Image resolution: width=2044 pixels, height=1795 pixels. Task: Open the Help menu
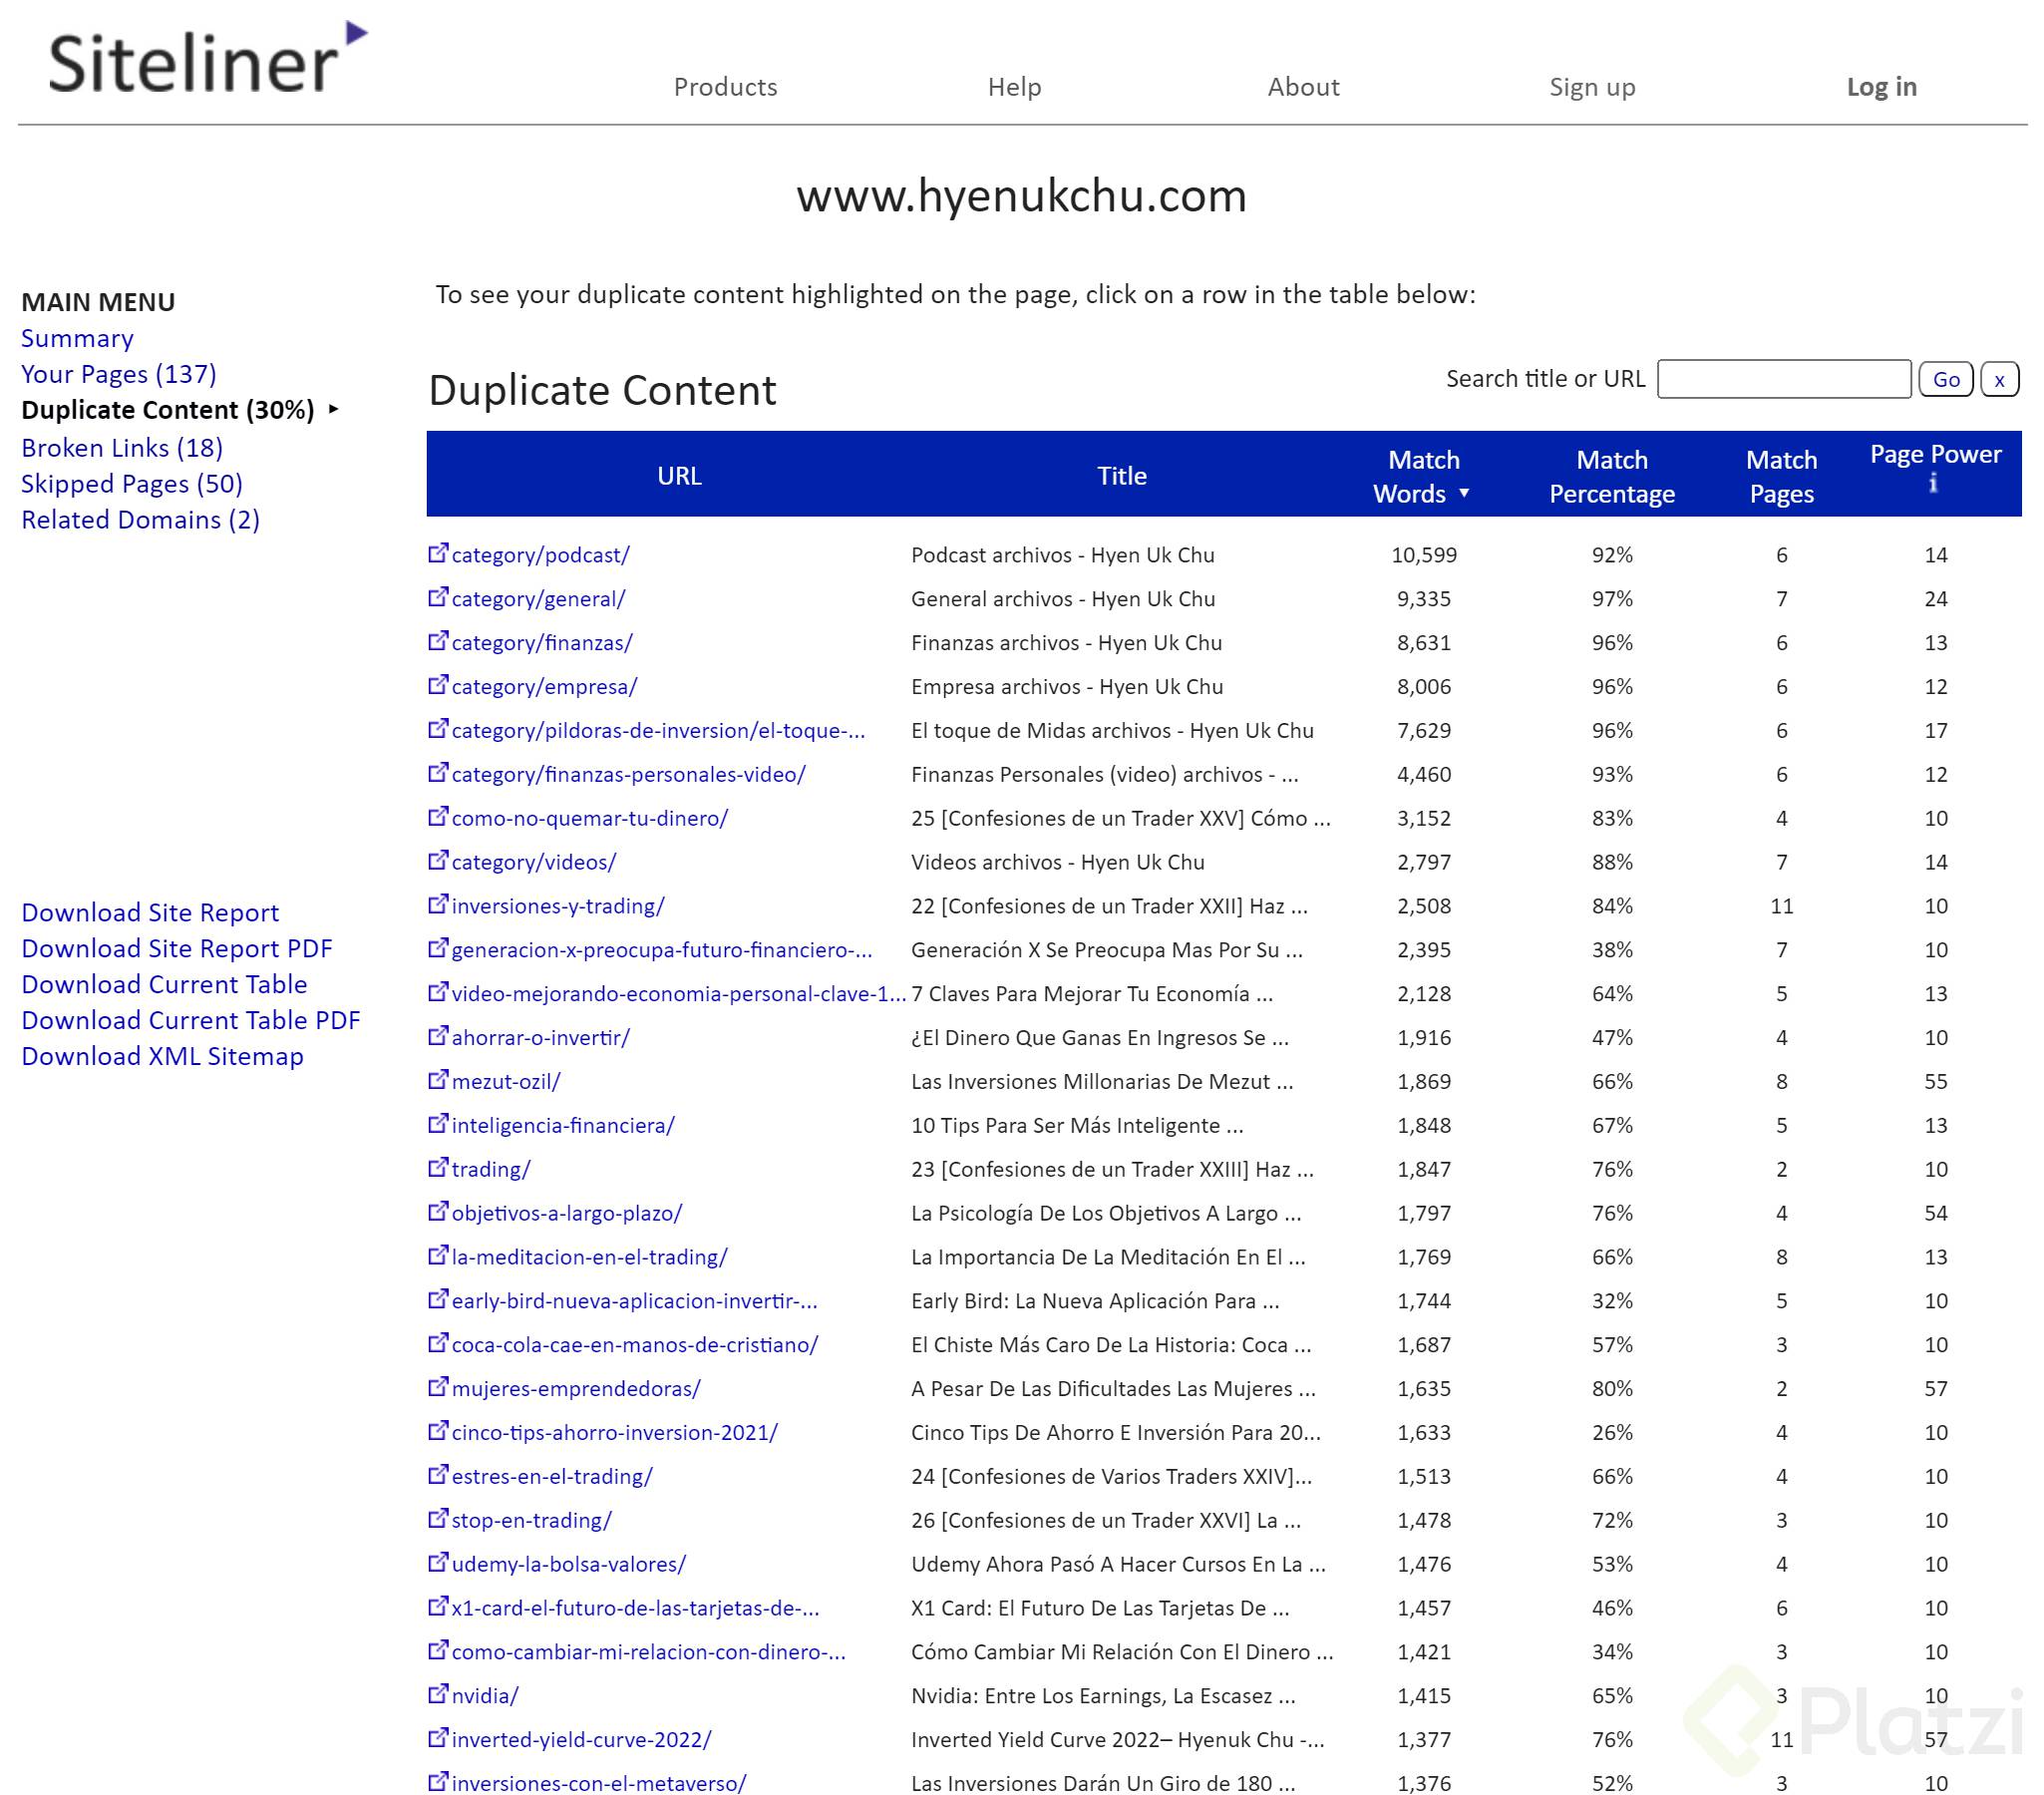(x=1014, y=87)
